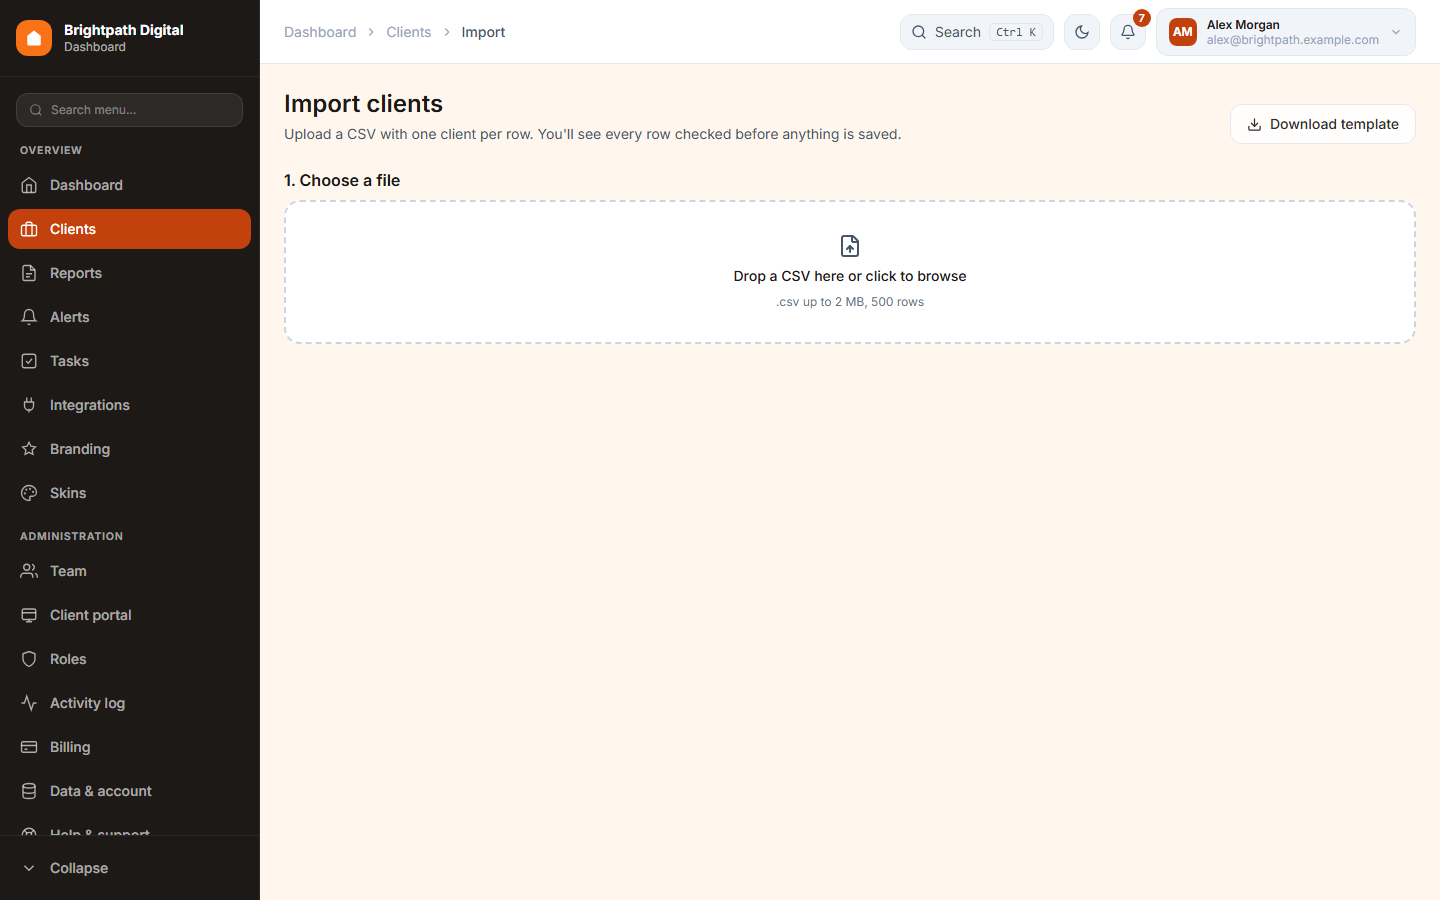Open the Reports menu item
This screenshot has width=1440, height=900.
pos(130,273)
